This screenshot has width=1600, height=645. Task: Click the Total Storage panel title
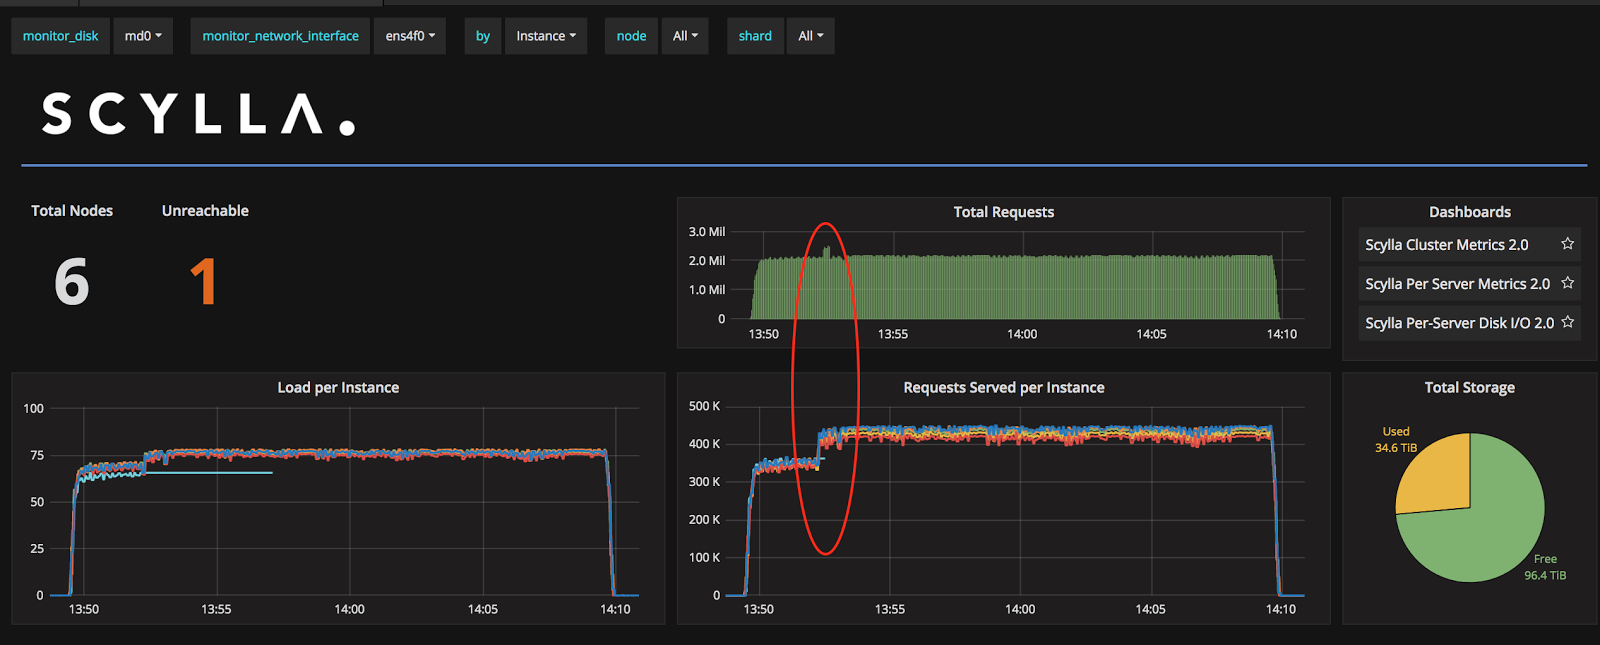point(1469,388)
